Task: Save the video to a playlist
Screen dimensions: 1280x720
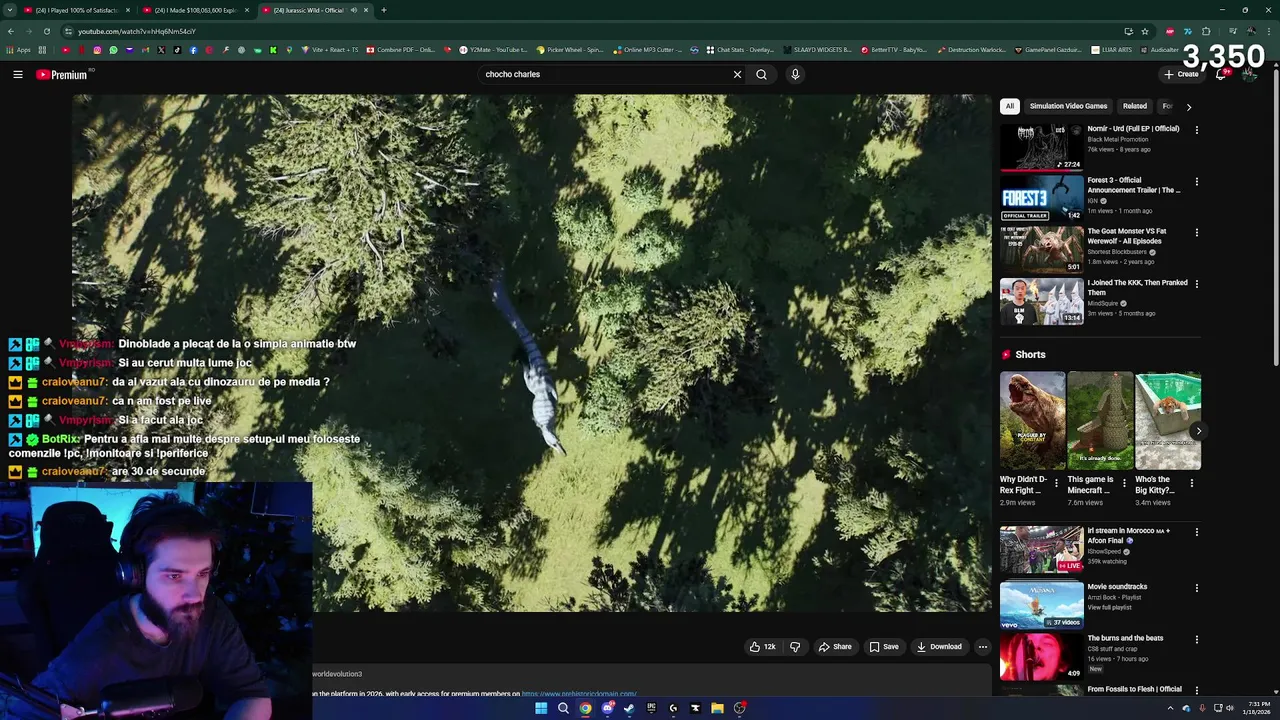Action: click(x=884, y=647)
